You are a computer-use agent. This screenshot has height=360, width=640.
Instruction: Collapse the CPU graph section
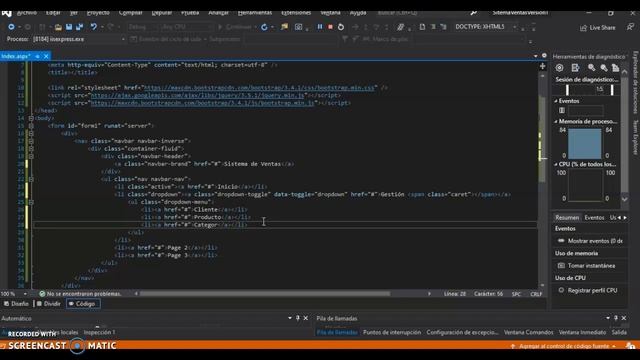pos(556,164)
